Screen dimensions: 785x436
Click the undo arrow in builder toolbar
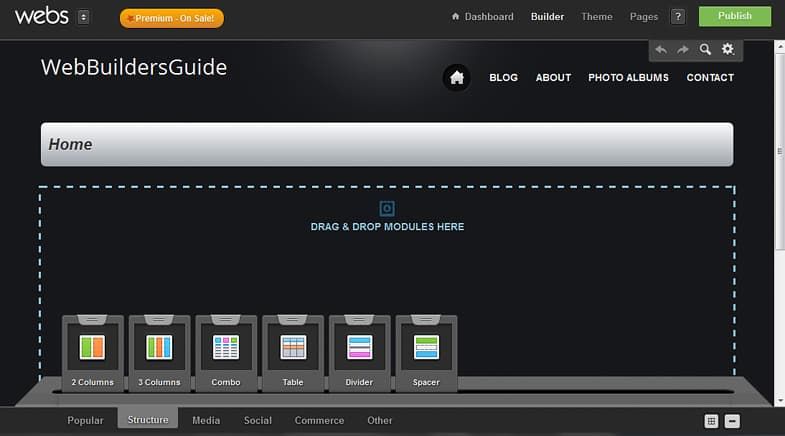click(661, 49)
